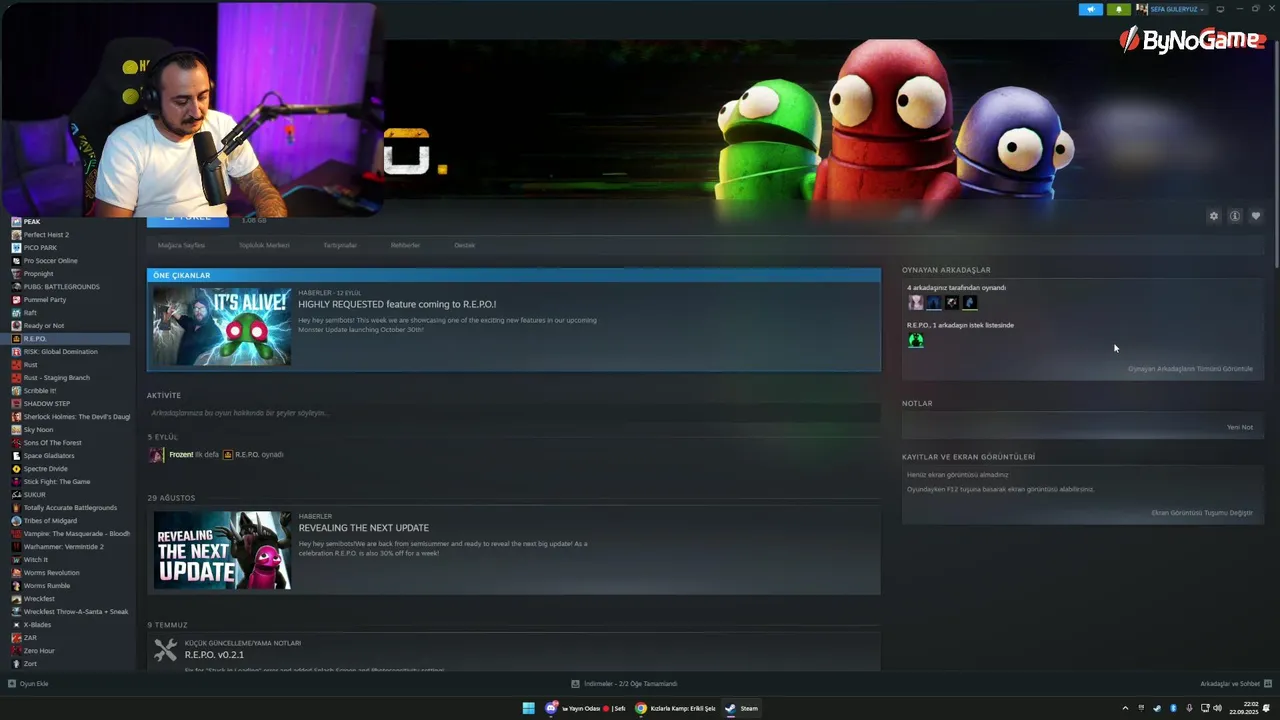Click the Sons Of The Forest icon
The width and height of the screenshot is (1280, 720).
[16, 443]
